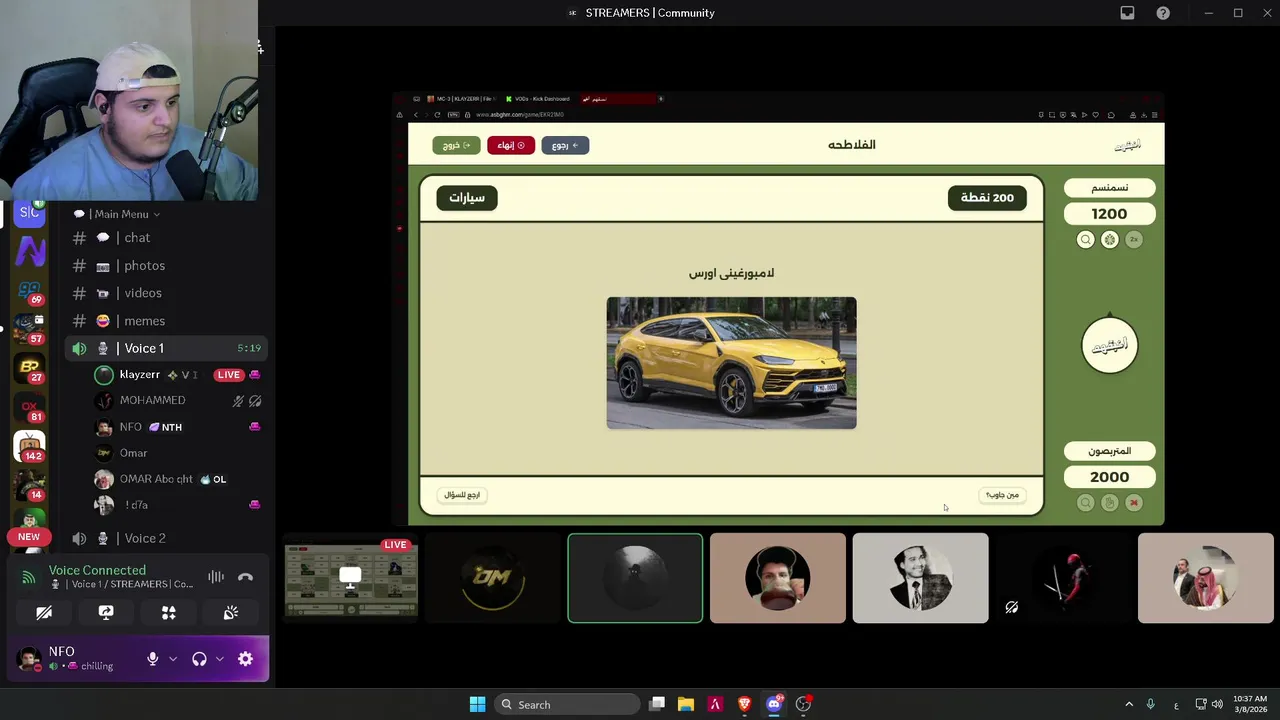Deafen with the headphones icon
Screen dimensions: 1280x720
[199, 659]
